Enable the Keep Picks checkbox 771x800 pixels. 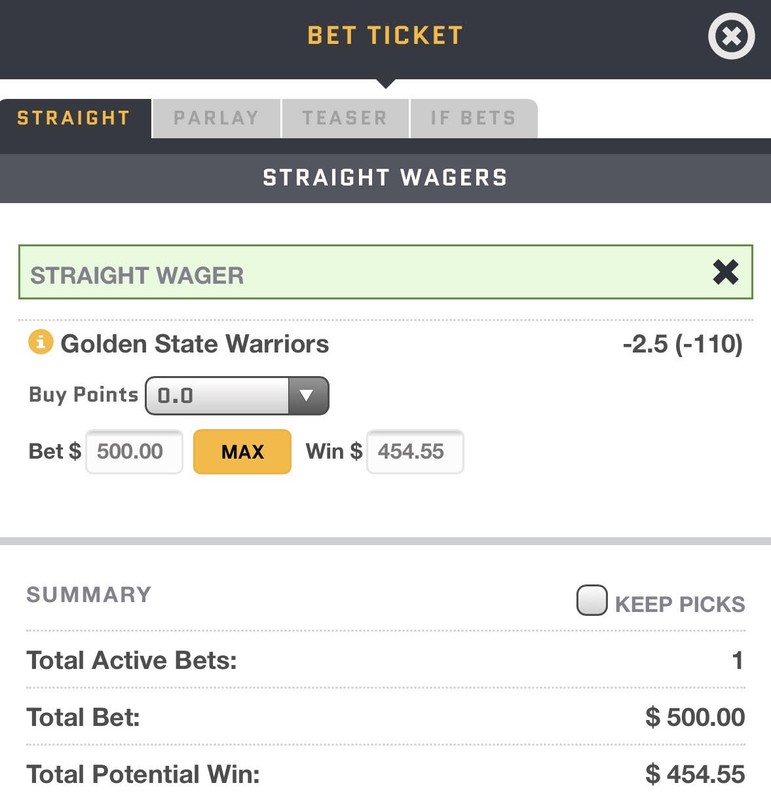(x=592, y=600)
